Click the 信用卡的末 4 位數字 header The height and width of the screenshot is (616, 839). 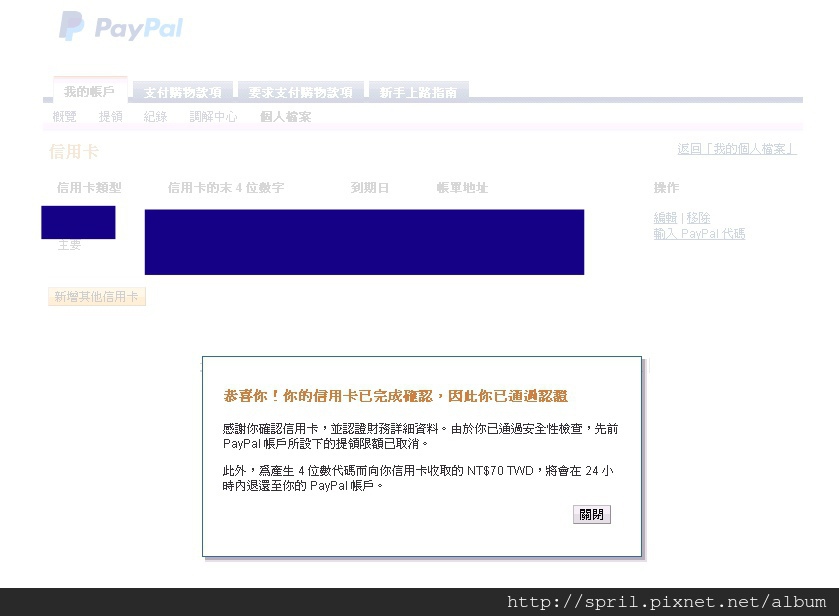click(226, 188)
